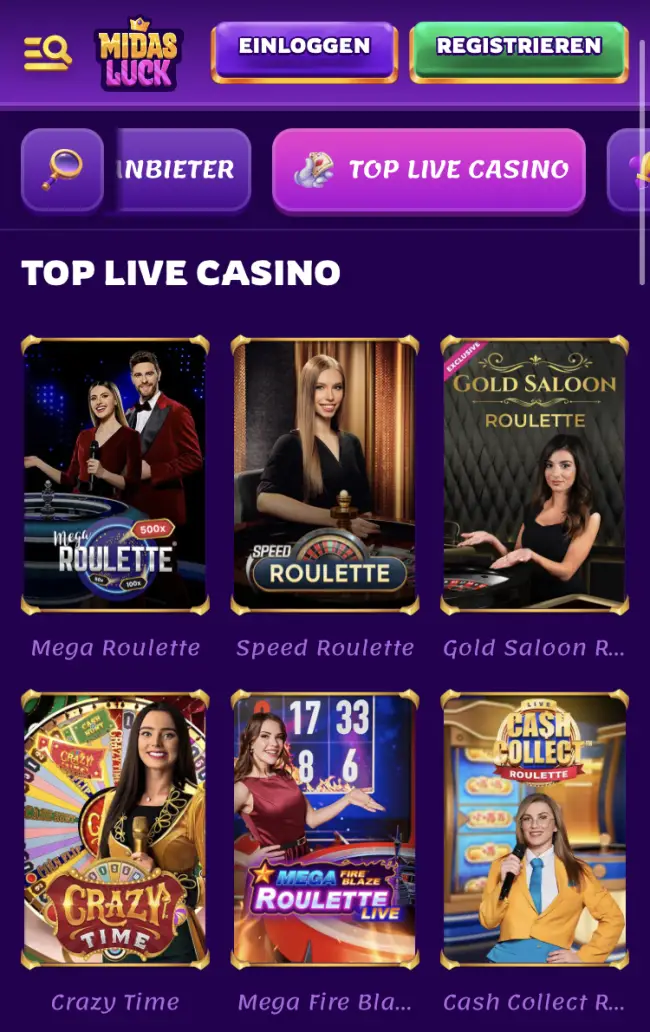Click the Einloggen button

[x=304, y=53]
